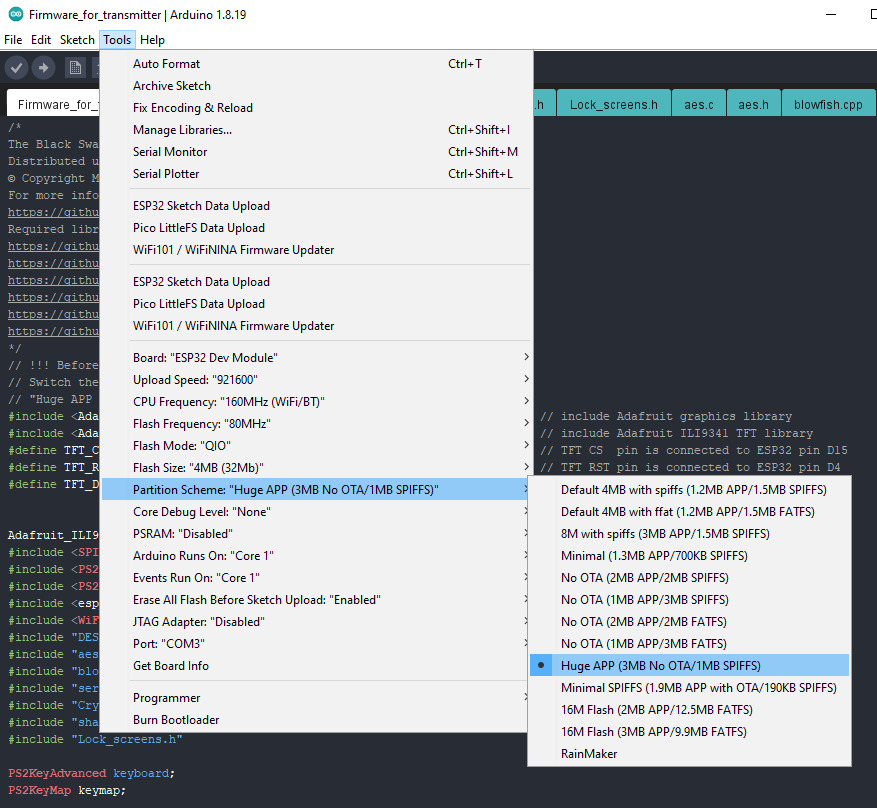Open the Serial Plotter
The width and height of the screenshot is (877, 808).
pos(316,174)
